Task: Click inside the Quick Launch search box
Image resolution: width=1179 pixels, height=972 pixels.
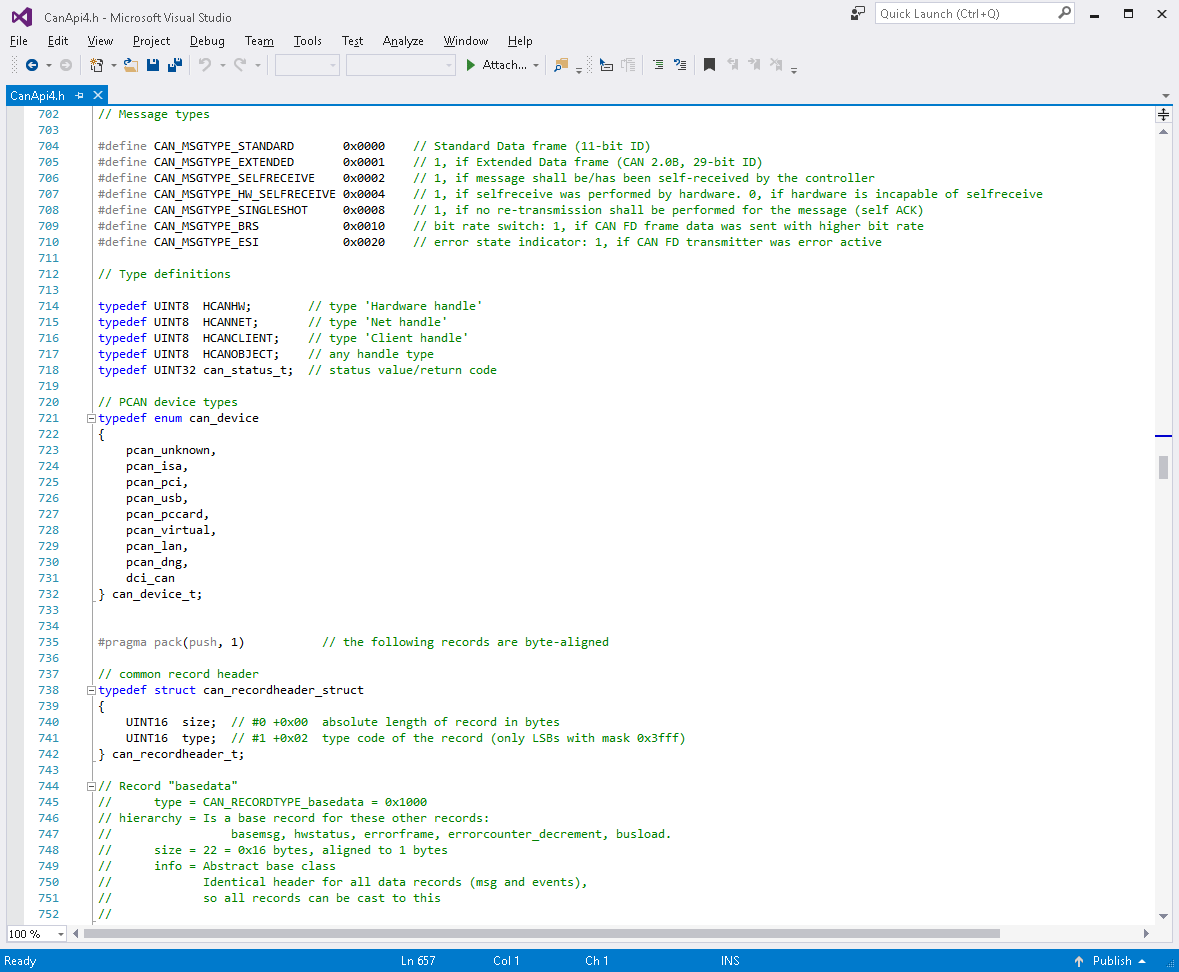Action: tap(965, 14)
